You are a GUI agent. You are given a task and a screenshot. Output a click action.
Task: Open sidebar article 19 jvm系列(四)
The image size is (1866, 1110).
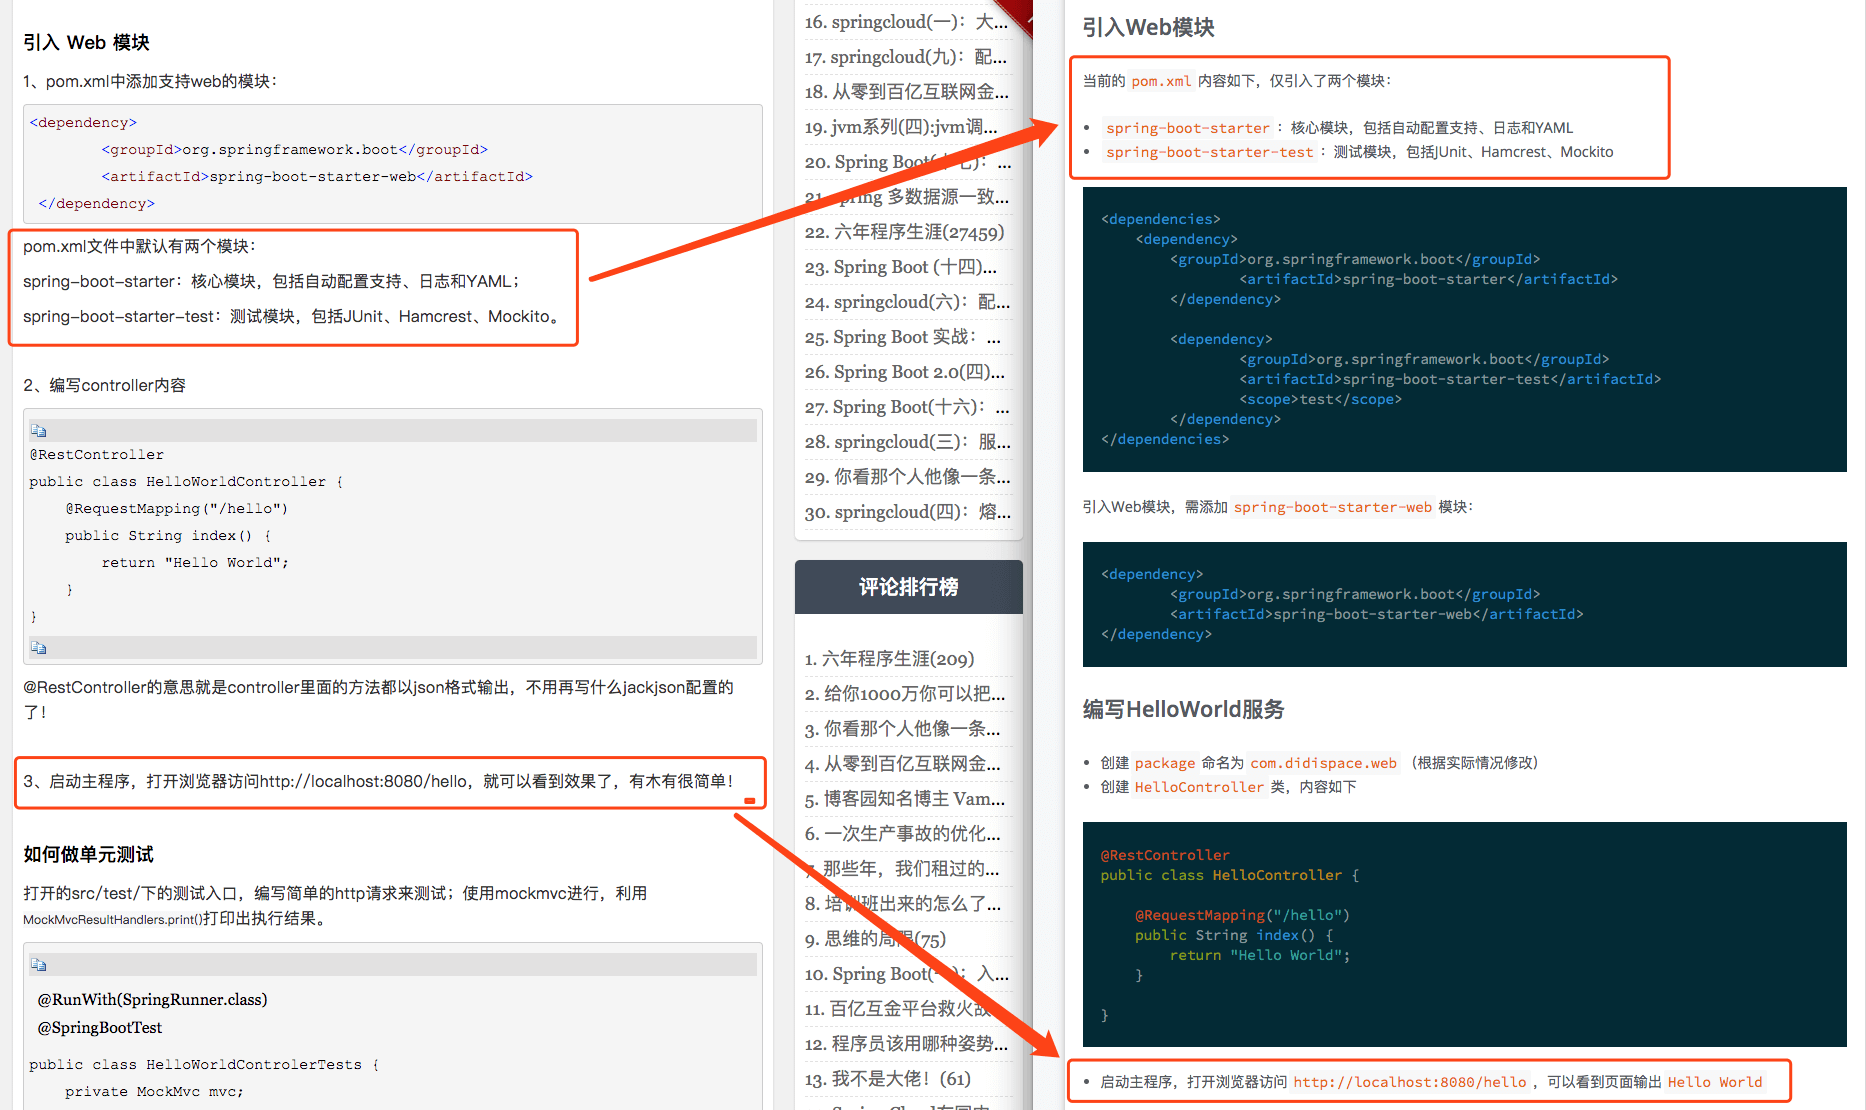[901, 127]
